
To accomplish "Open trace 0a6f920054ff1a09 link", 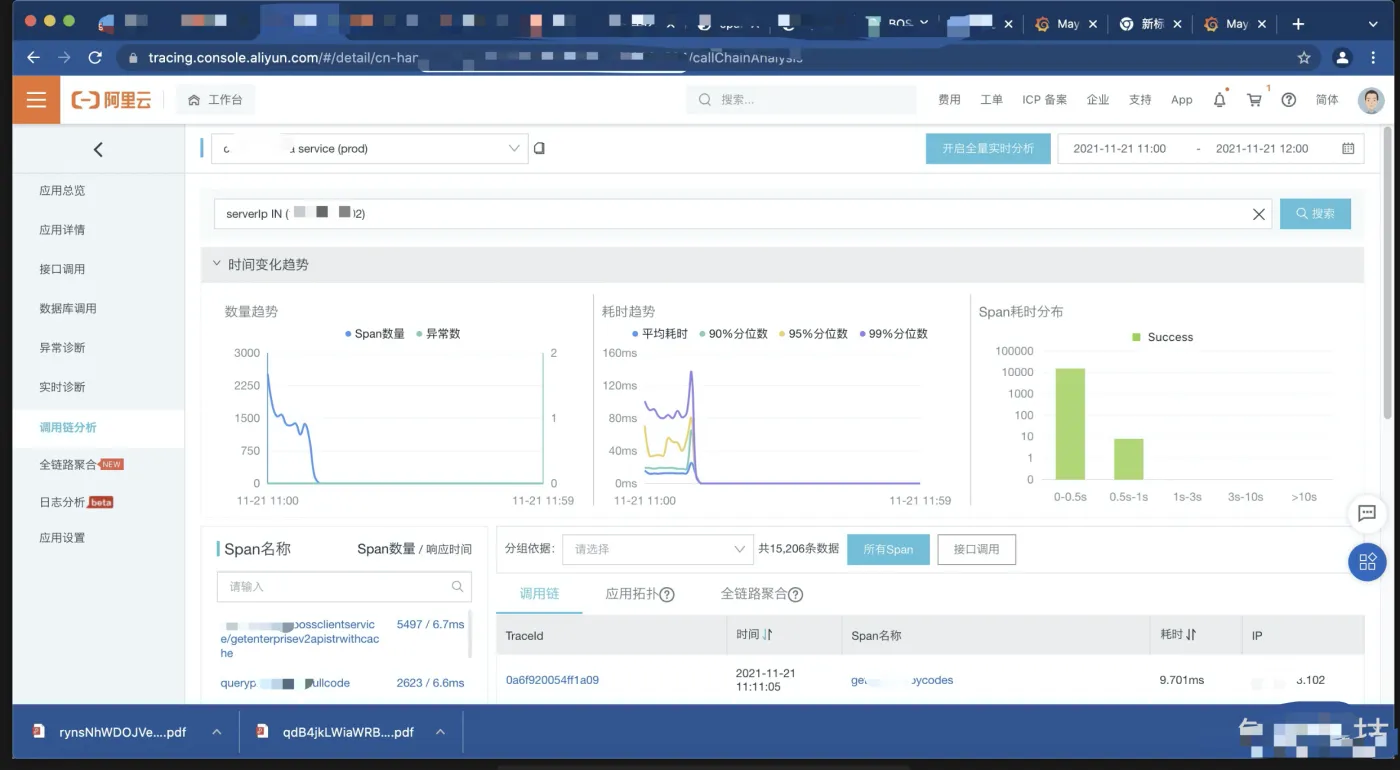I will tap(552, 680).
